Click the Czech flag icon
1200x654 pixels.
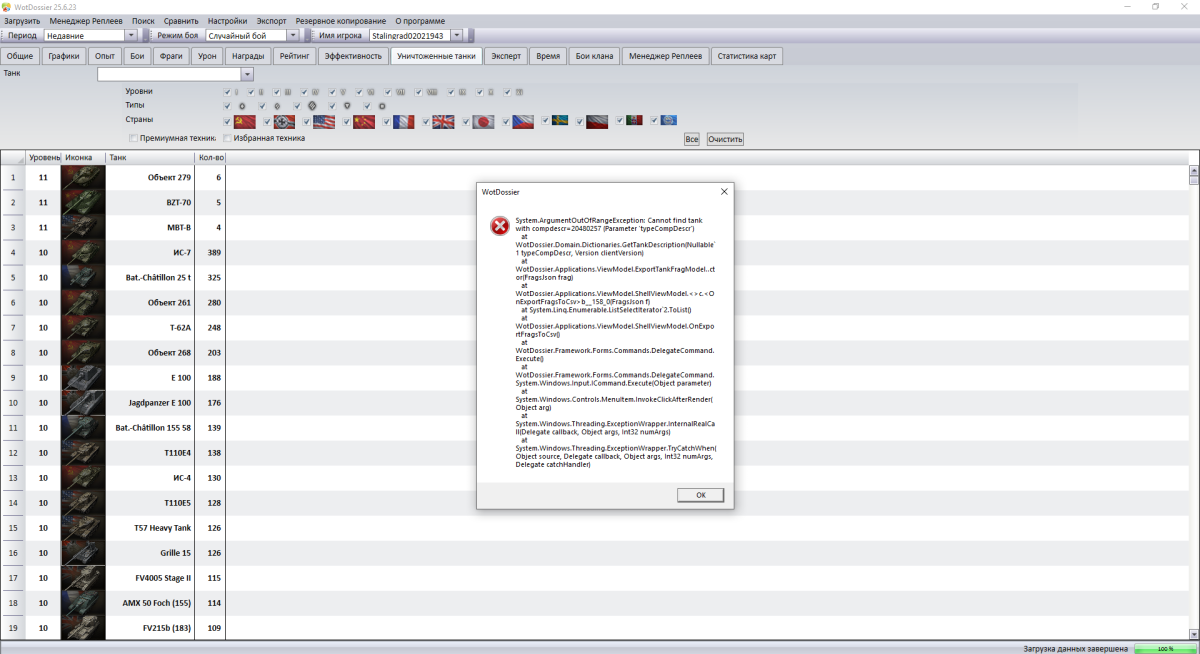click(x=523, y=122)
